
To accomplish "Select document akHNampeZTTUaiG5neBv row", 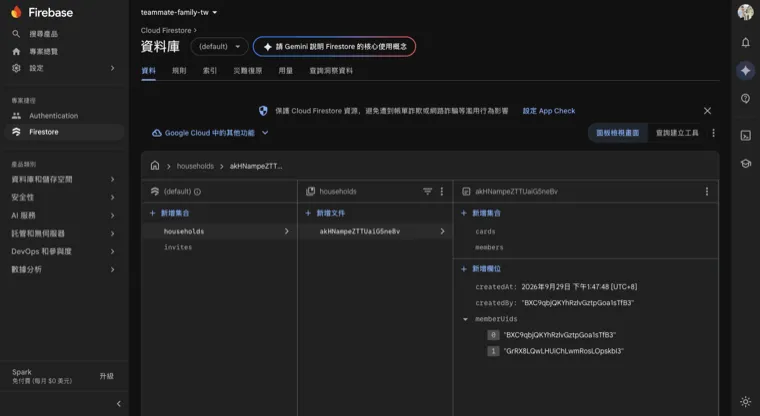I will (x=375, y=231).
